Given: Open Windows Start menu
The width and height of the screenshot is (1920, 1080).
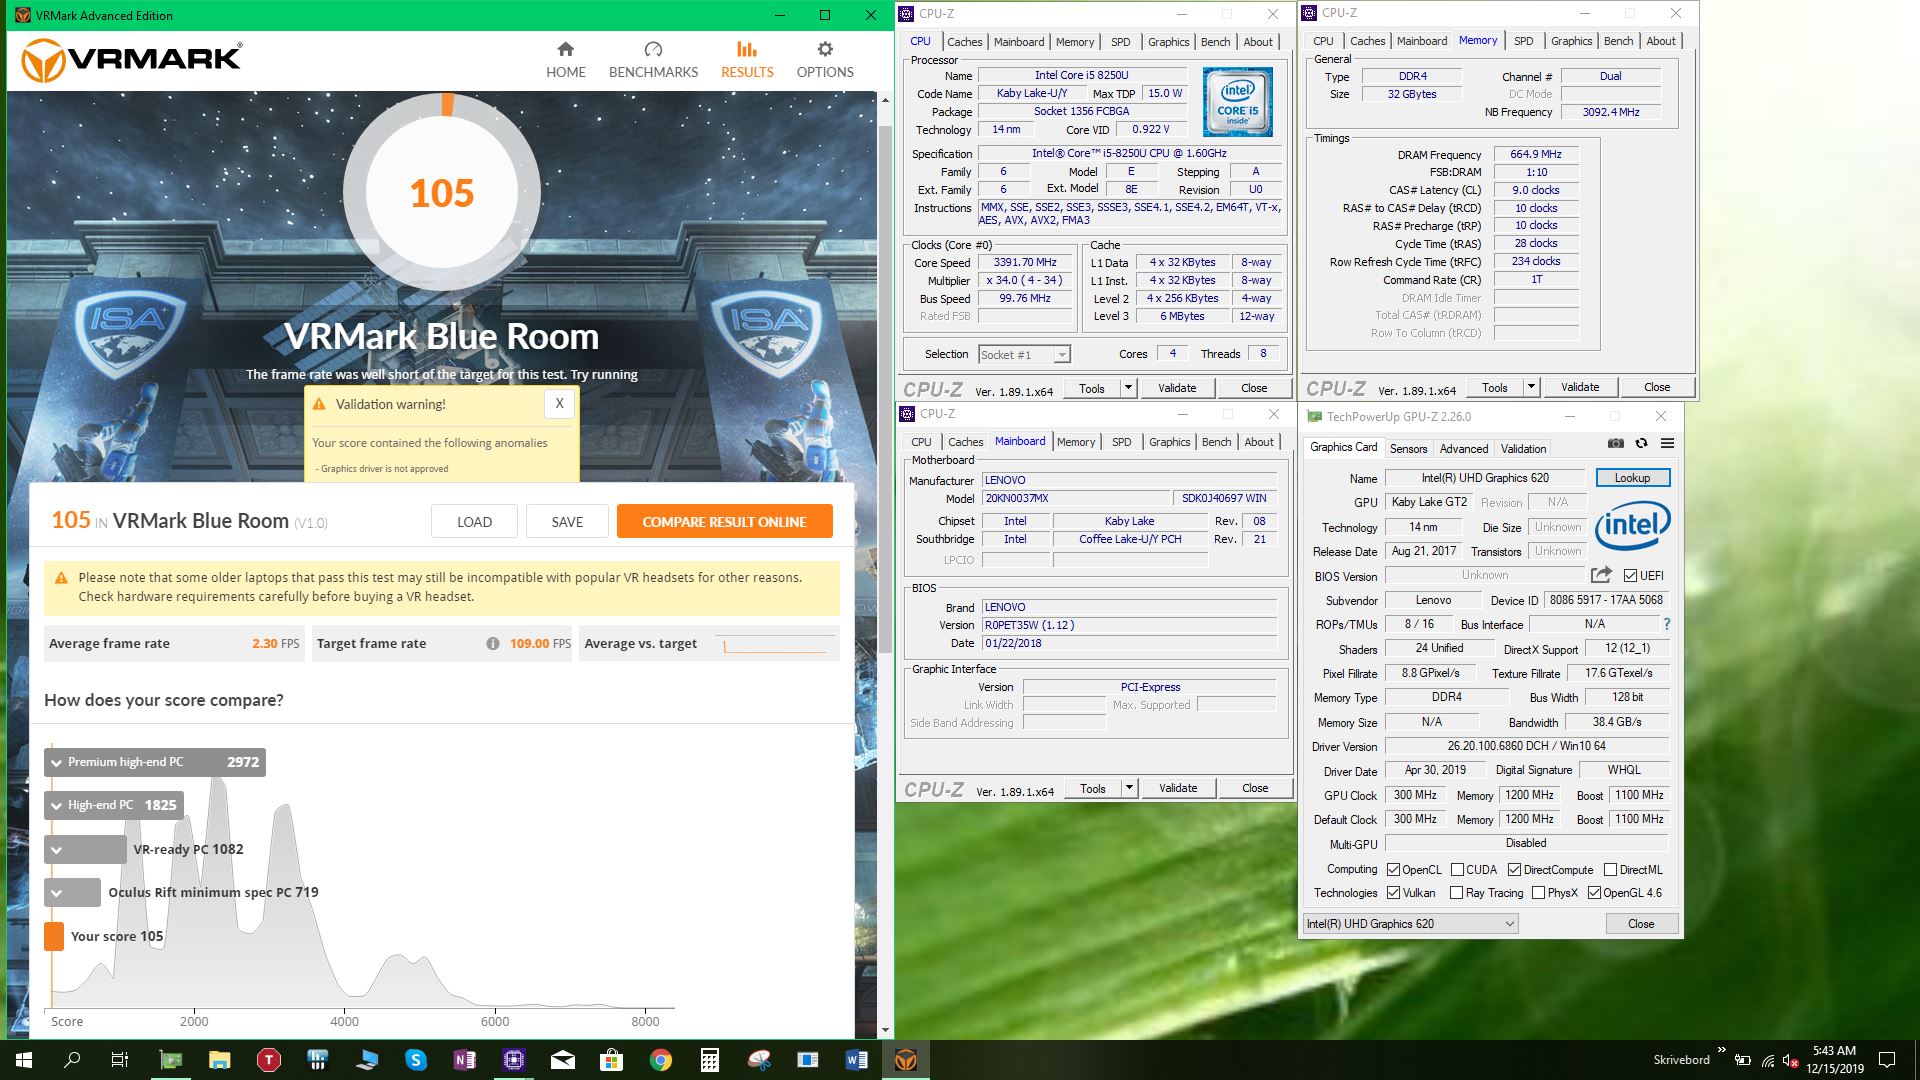Looking at the screenshot, I should pos(24,1060).
